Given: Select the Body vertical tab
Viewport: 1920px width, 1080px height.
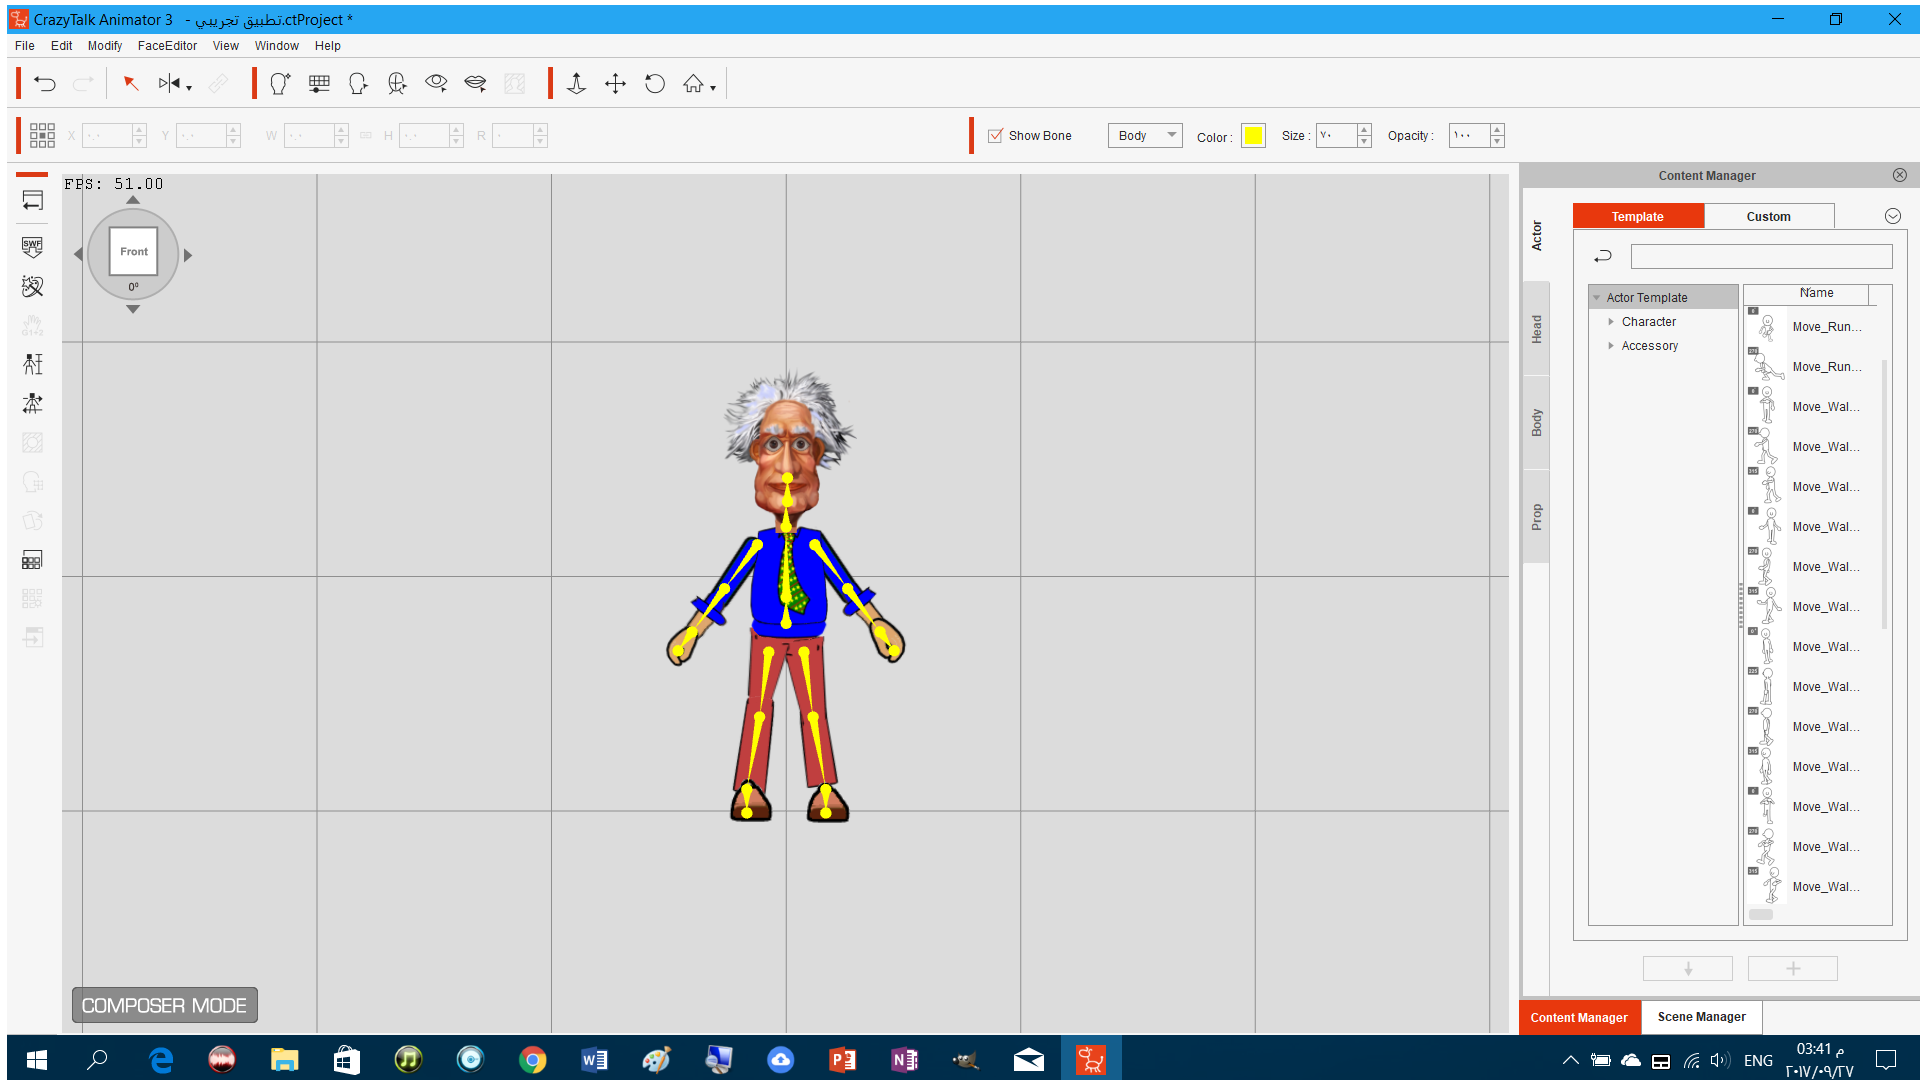Looking at the screenshot, I should (x=1537, y=423).
